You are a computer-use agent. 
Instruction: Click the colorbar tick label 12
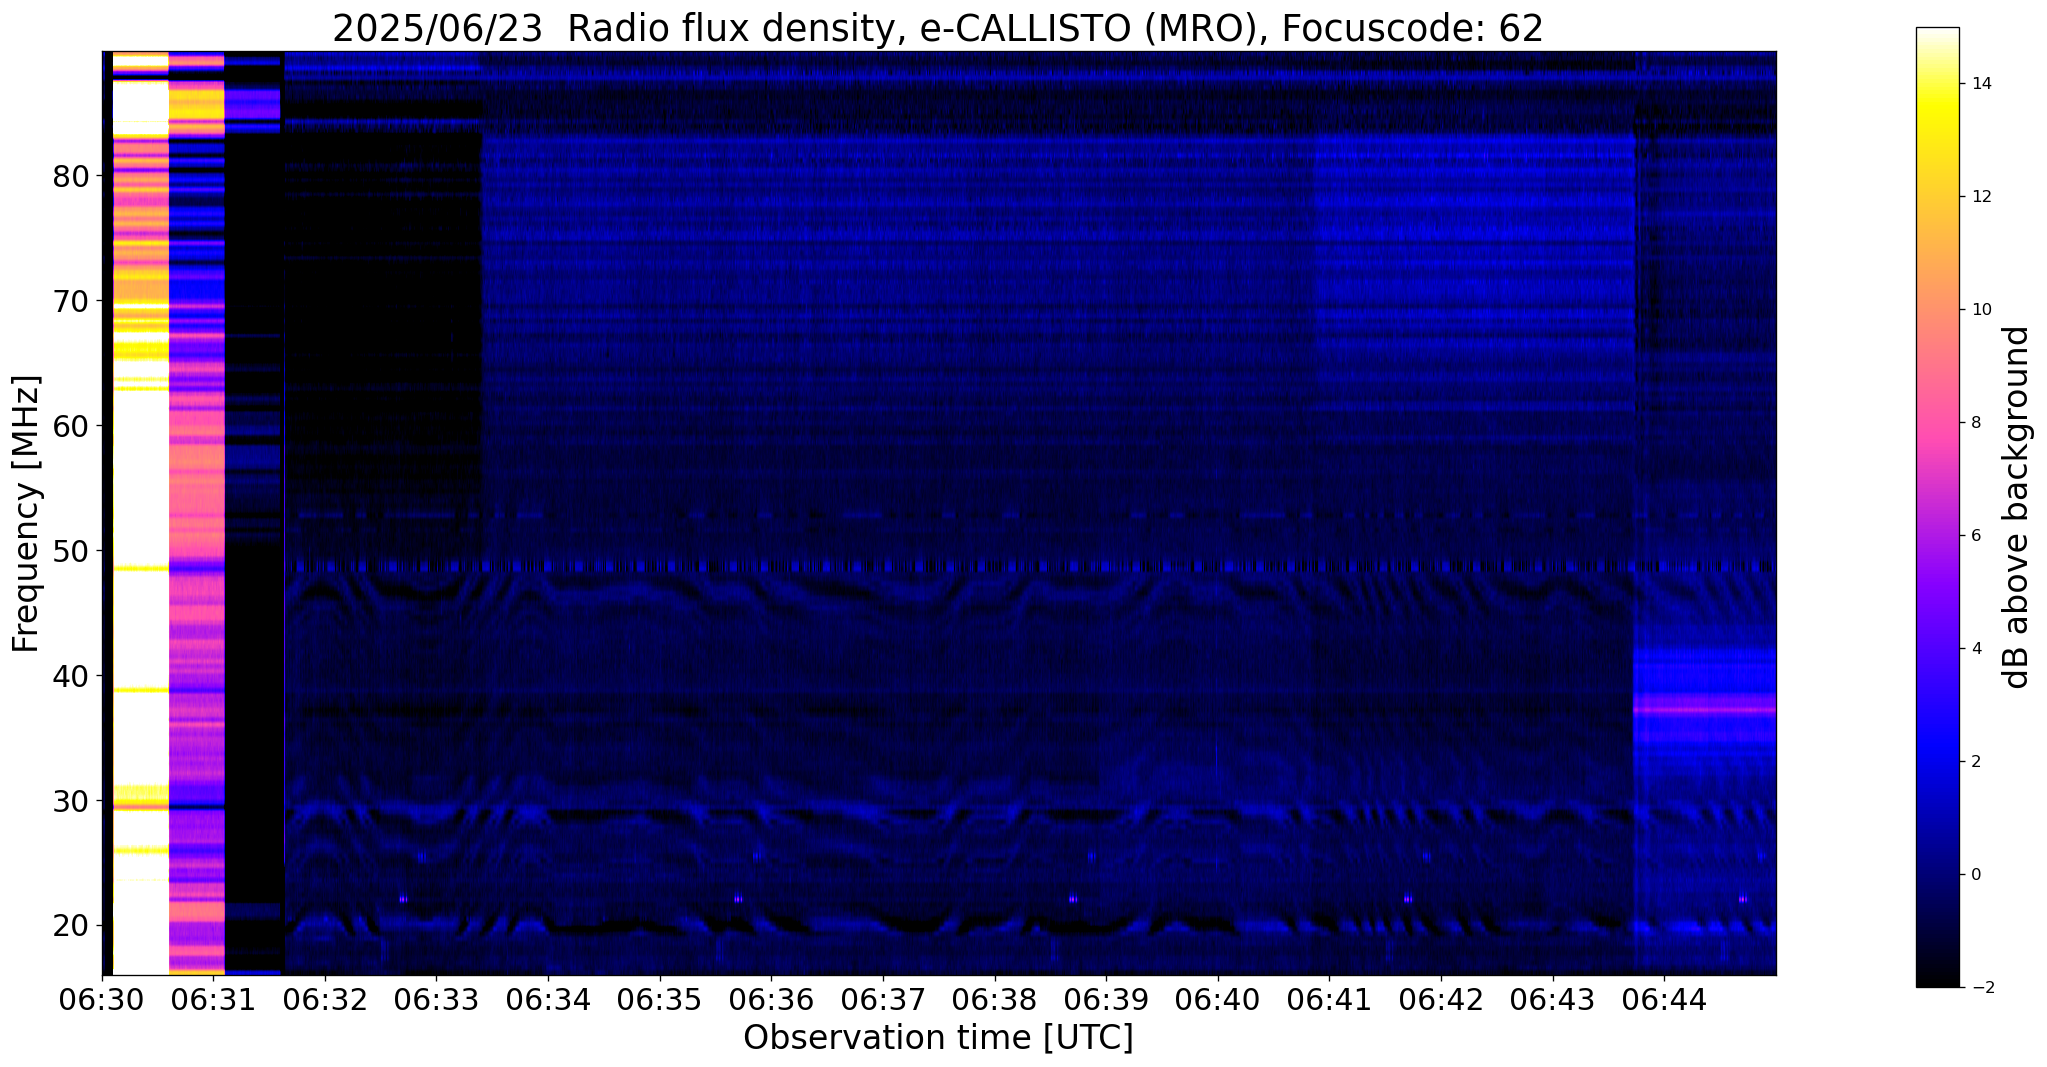click(x=1980, y=197)
